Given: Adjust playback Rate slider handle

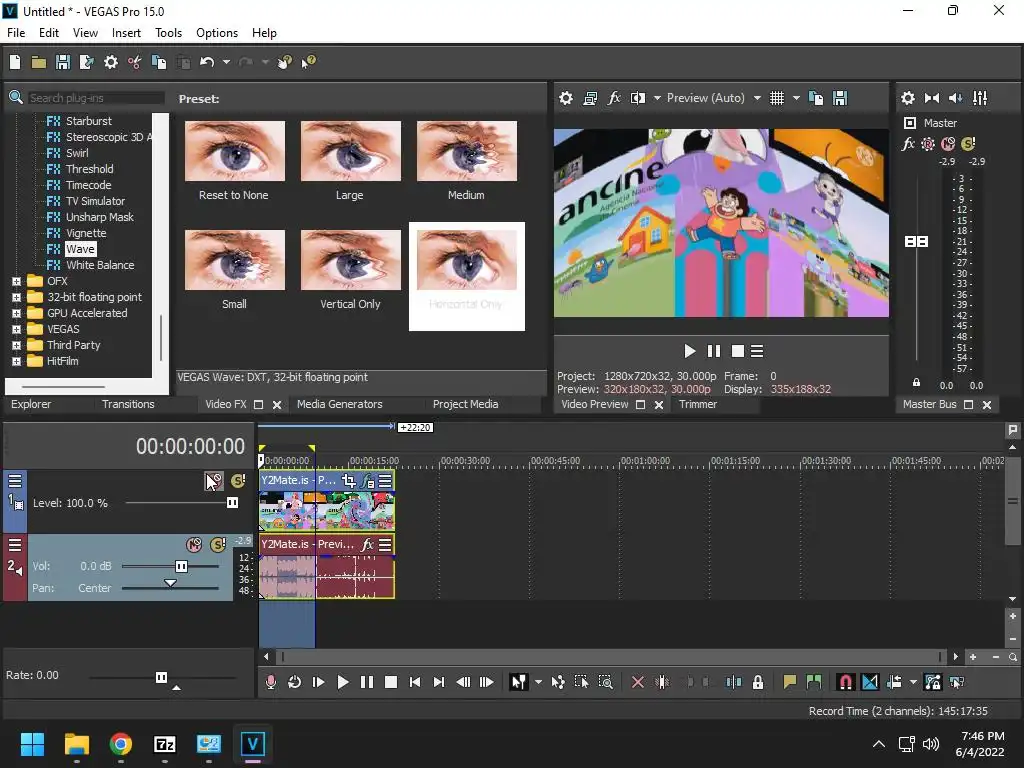Looking at the screenshot, I should click(x=161, y=677).
